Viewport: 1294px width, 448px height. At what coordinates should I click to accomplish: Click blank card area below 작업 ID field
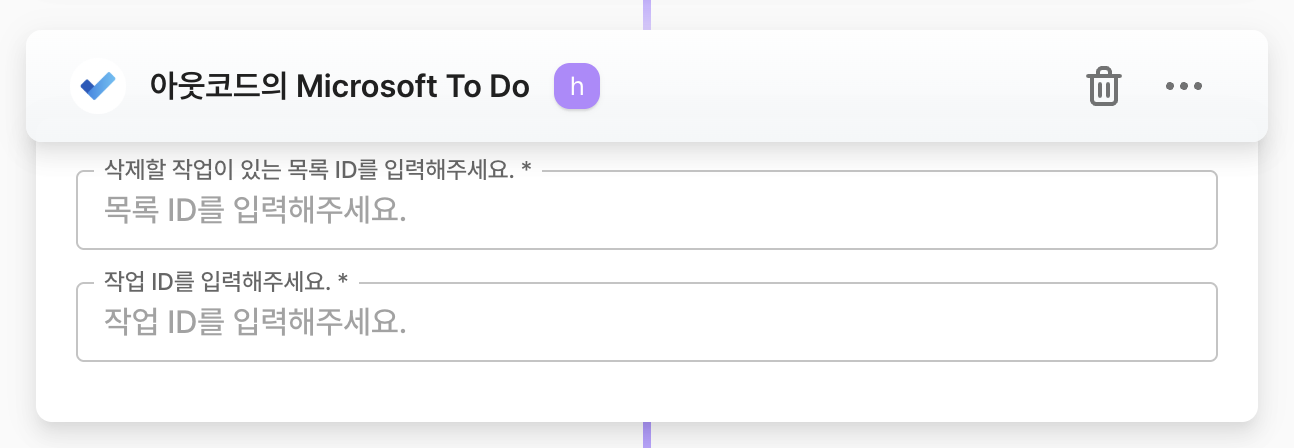tap(646, 390)
